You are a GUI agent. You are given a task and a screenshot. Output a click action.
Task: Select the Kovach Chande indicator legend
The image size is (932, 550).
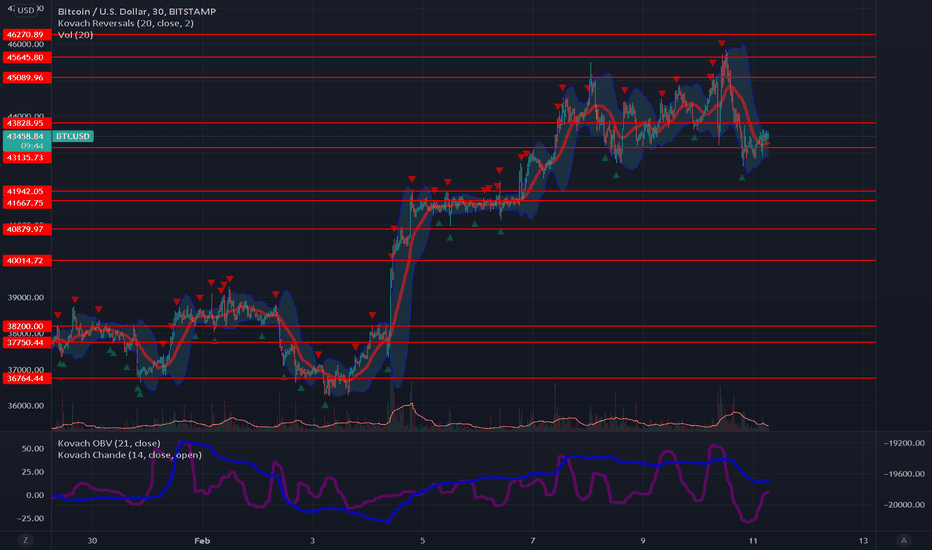point(130,455)
